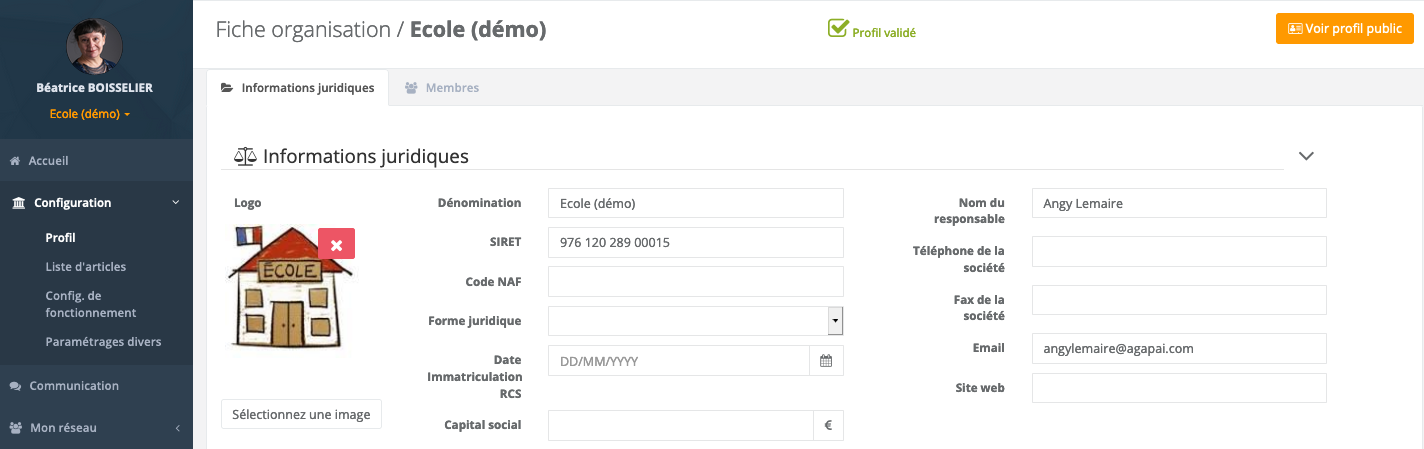Click the Voir profil public button

pos(1344,29)
